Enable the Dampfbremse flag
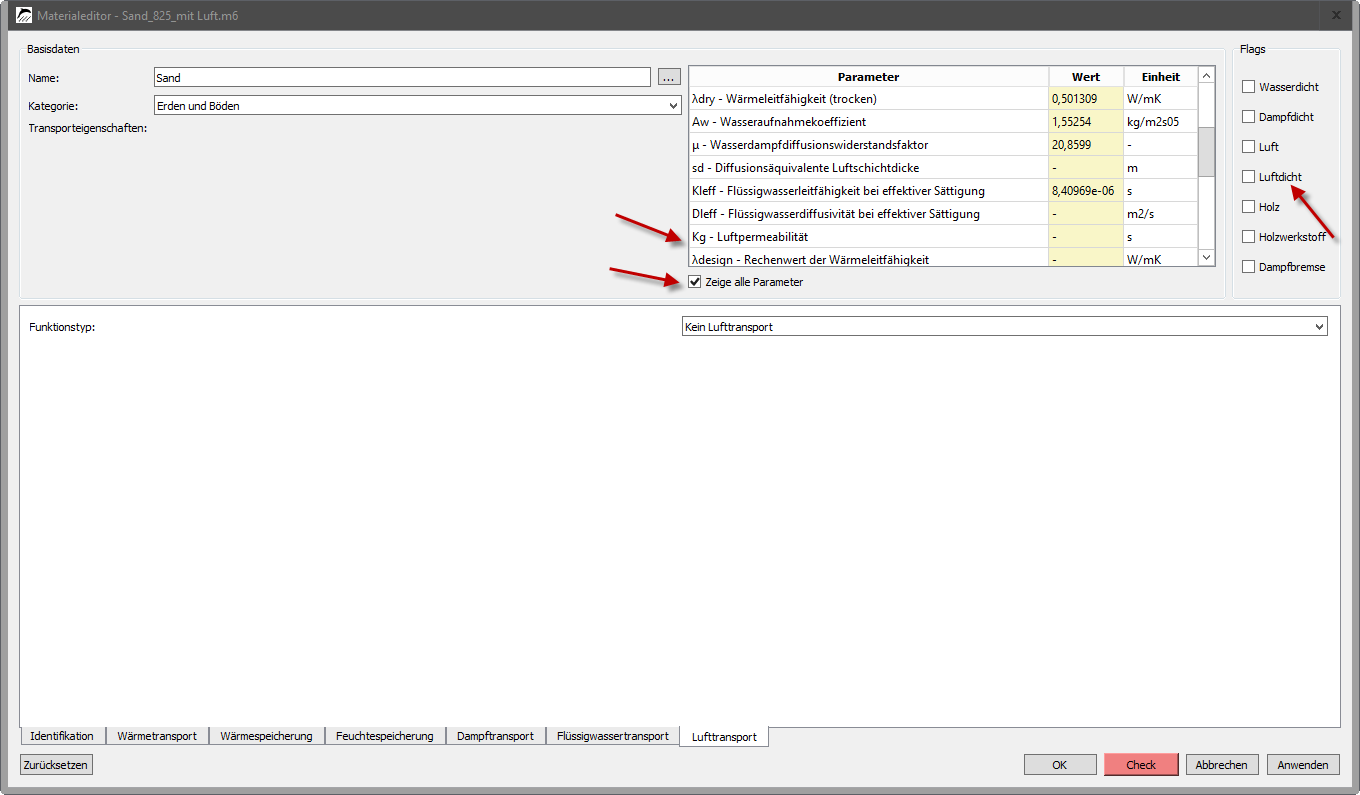 (1248, 267)
